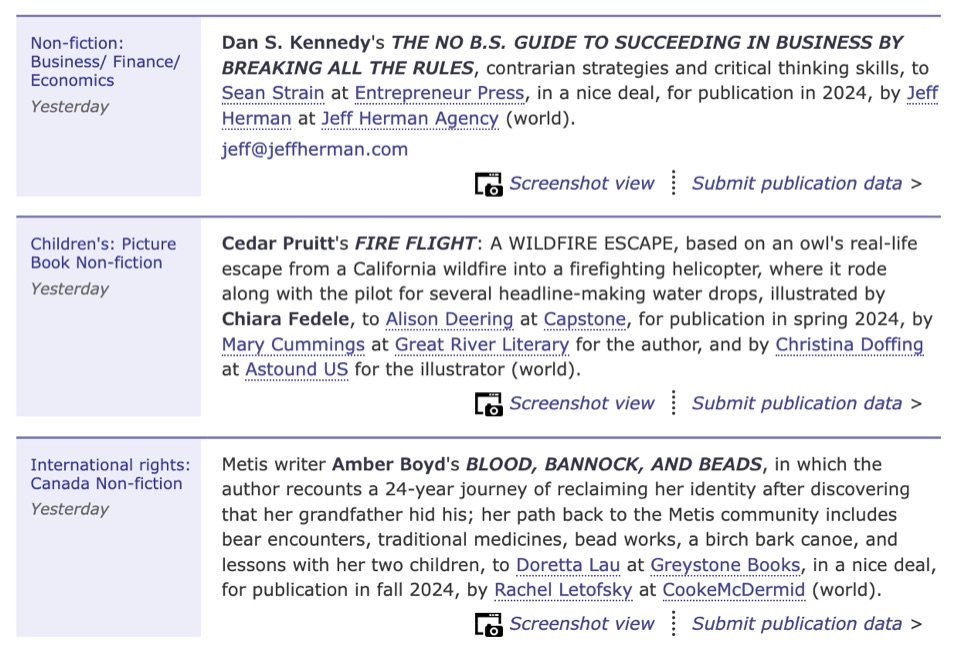Screen dimensions: 975x654
Task: Click the screenshot camera icon in Fire Flight deal
Action: (488, 404)
